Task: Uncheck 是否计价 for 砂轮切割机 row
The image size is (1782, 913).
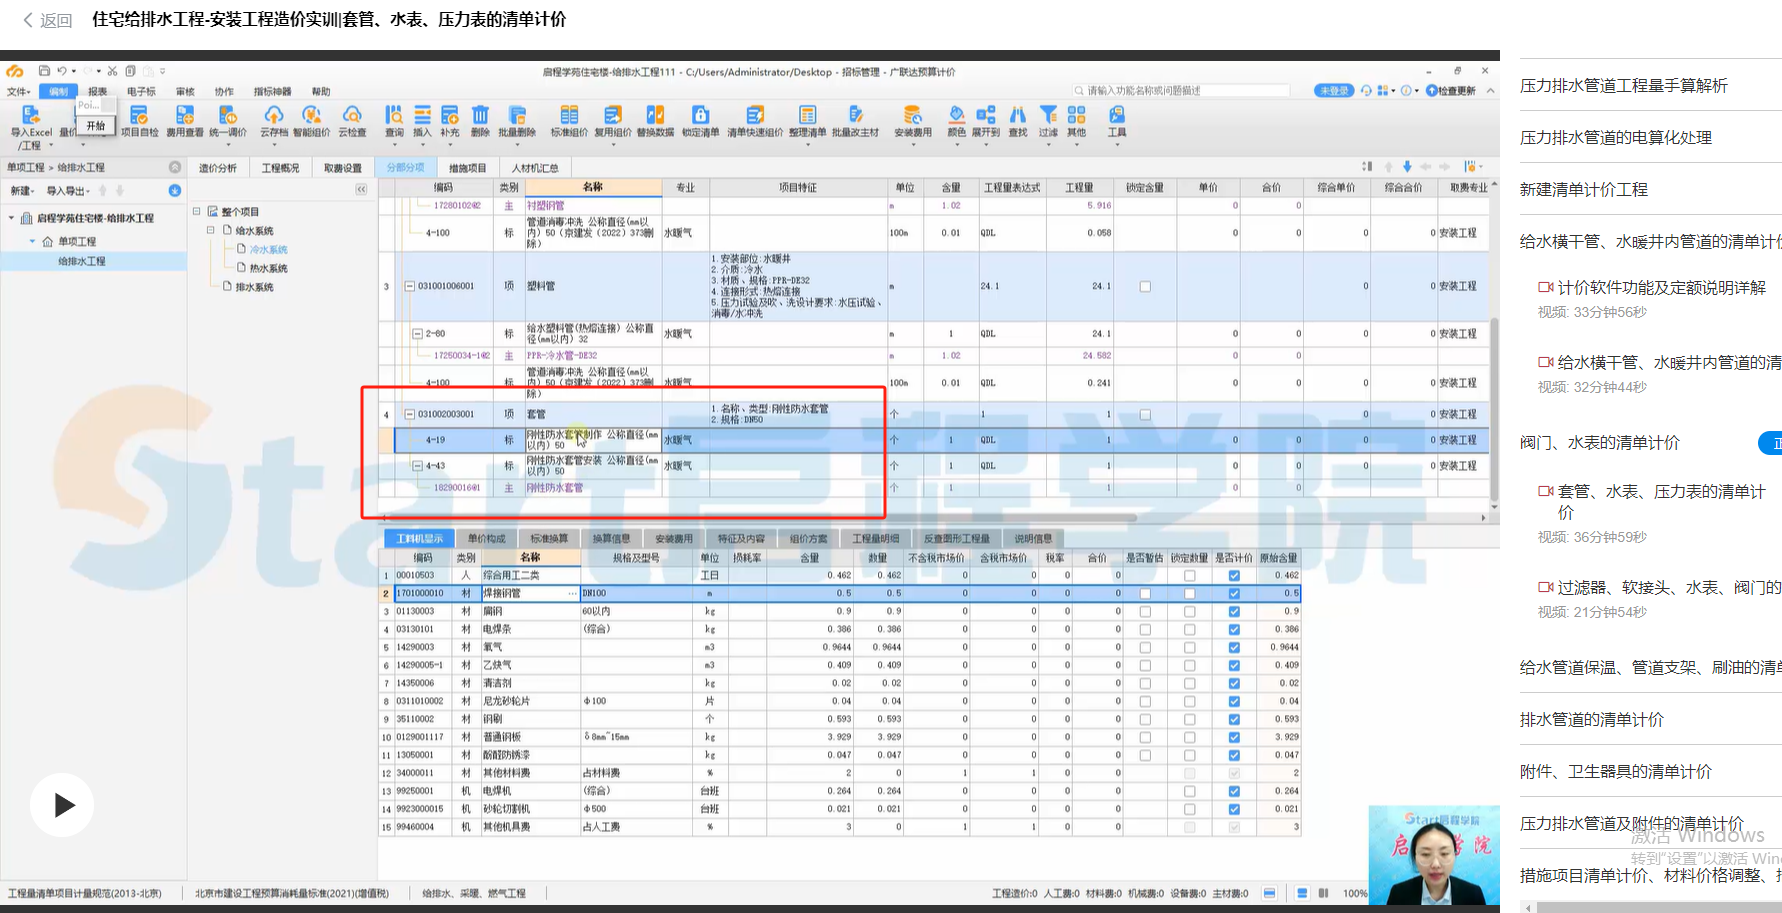Action: point(1234,809)
